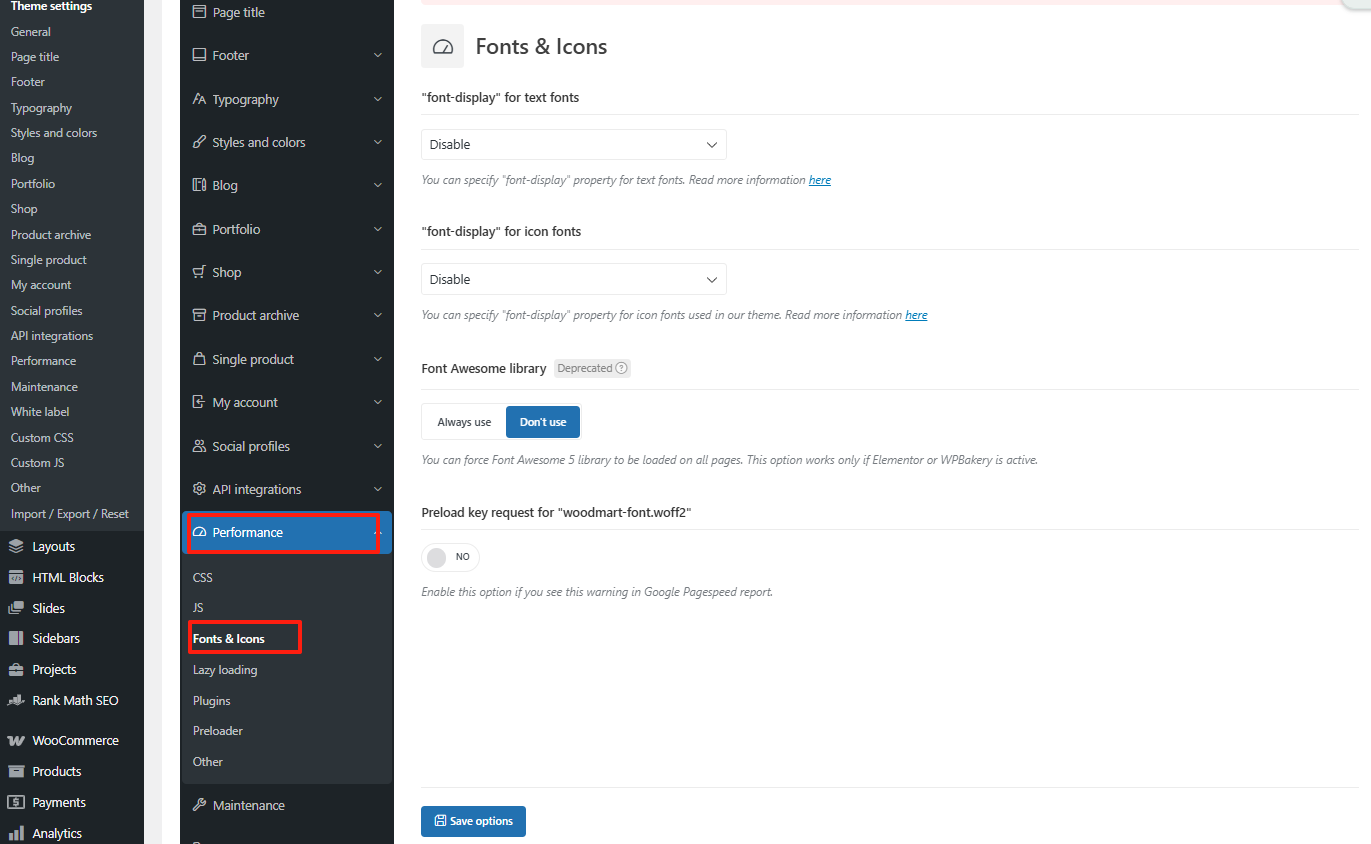Open the font-display dropdown for text fonts
Image resolution: width=1371 pixels, height=844 pixels.
[573, 144]
